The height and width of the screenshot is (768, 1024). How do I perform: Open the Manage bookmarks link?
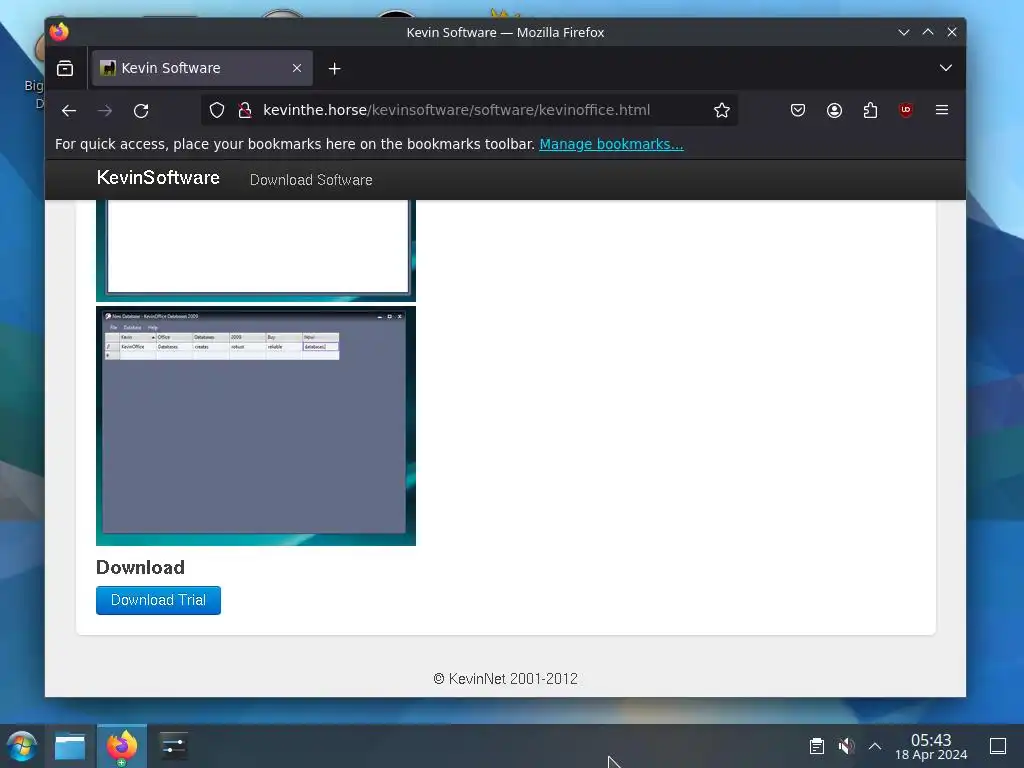point(611,144)
